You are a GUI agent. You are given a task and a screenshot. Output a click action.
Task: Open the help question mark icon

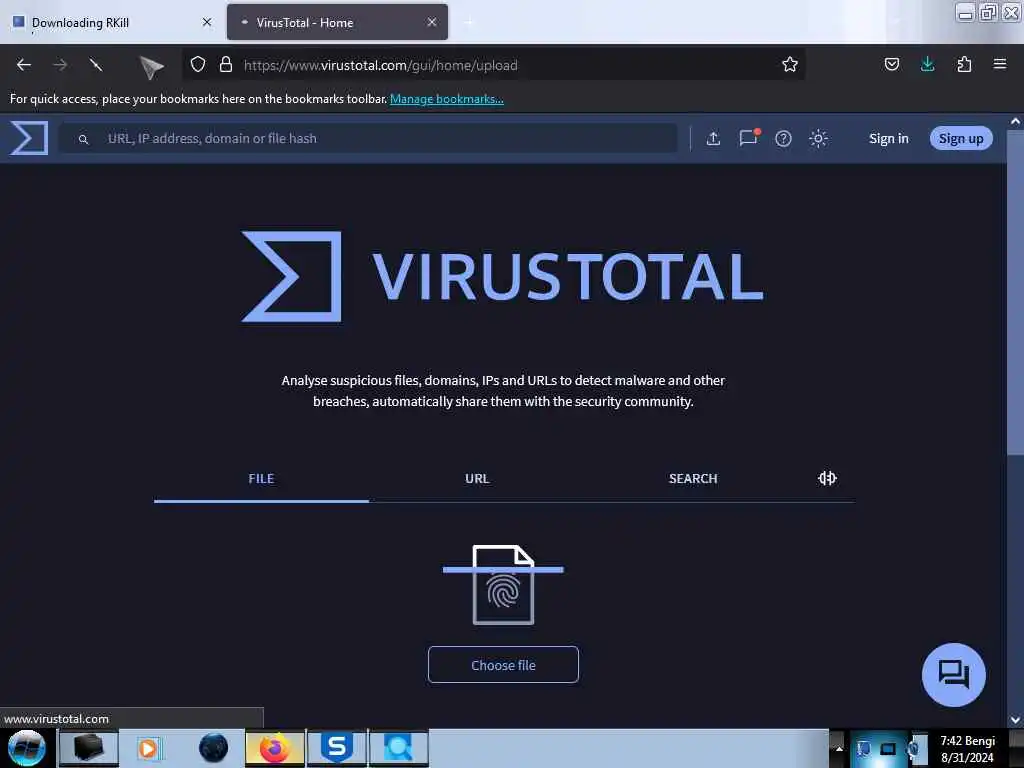(x=783, y=138)
